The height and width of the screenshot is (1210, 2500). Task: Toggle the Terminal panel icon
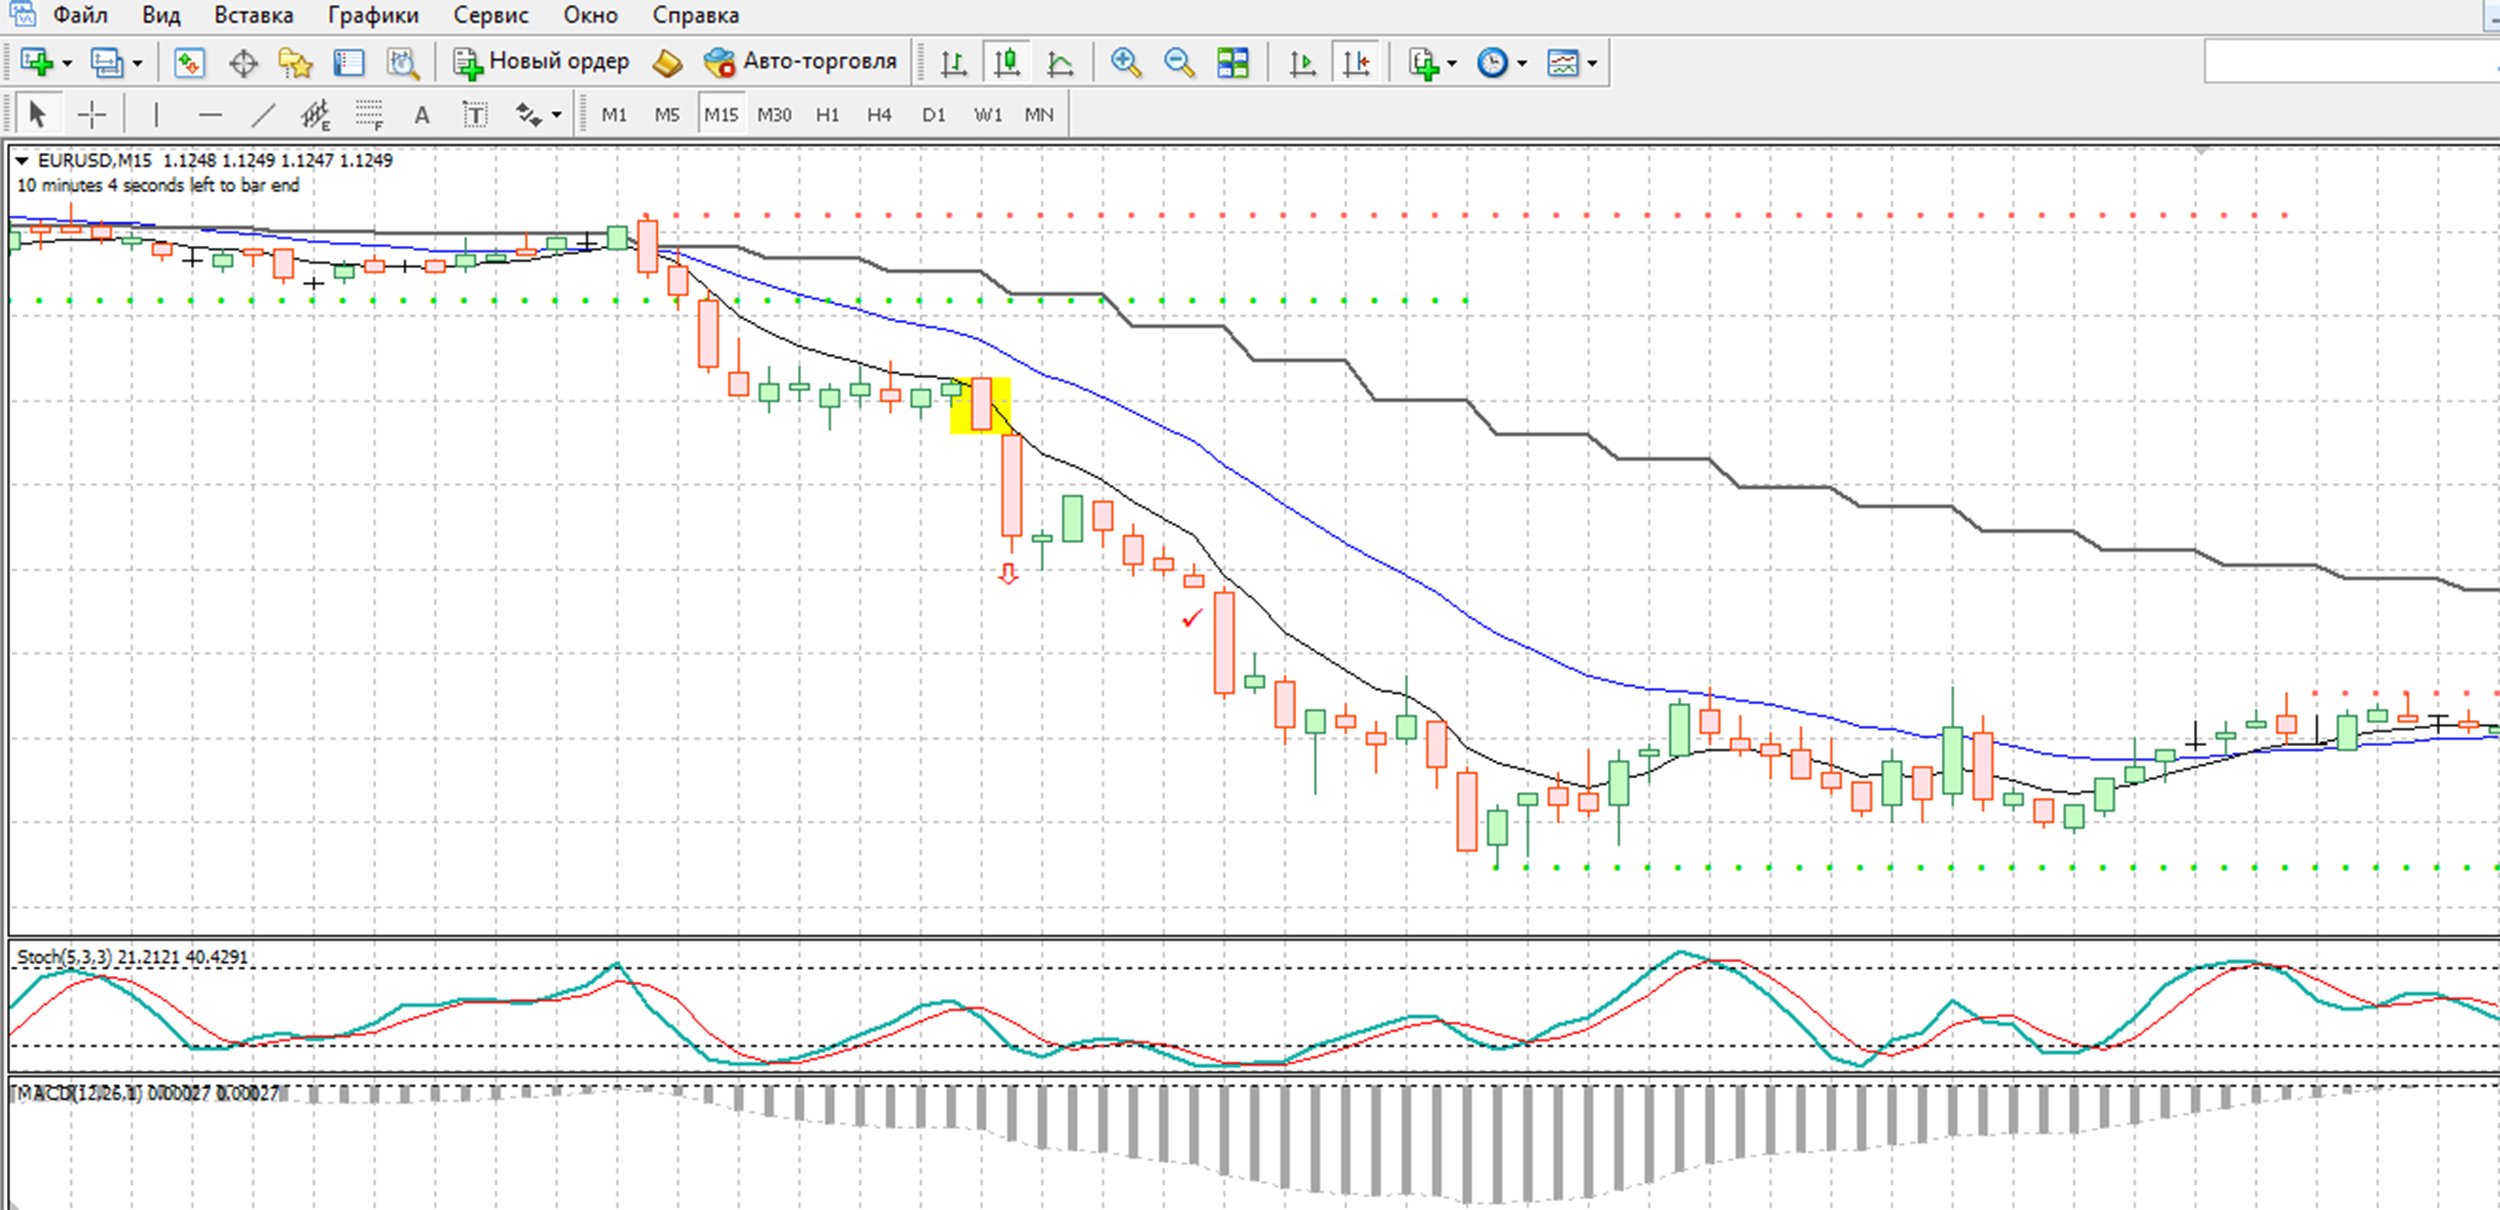(348, 63)
